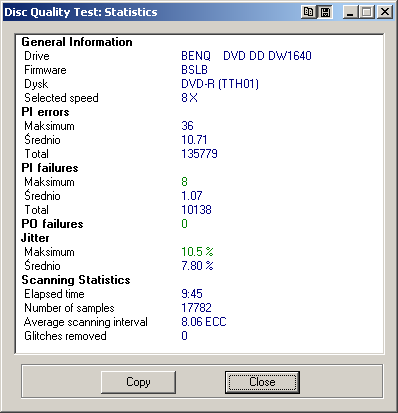Click Number of samples value 17782
Image resolution: width=398 pixels, height=413 pixels.
click(x=196, y=308)
